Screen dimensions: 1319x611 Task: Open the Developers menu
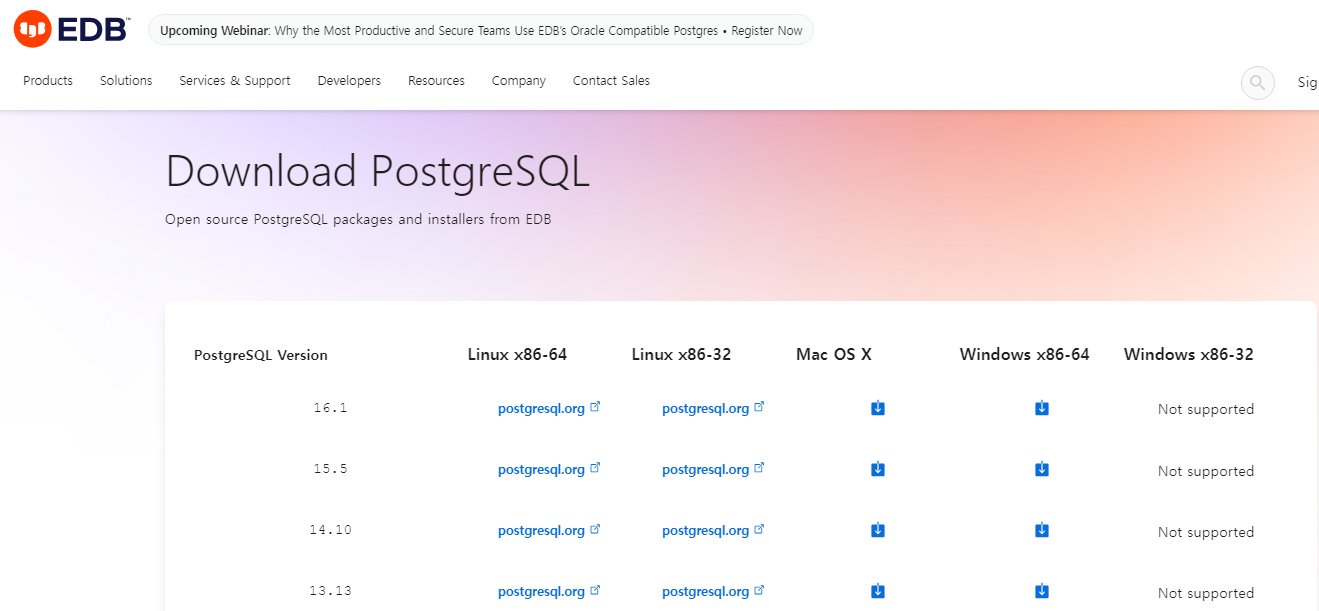(x=349, y=81)
